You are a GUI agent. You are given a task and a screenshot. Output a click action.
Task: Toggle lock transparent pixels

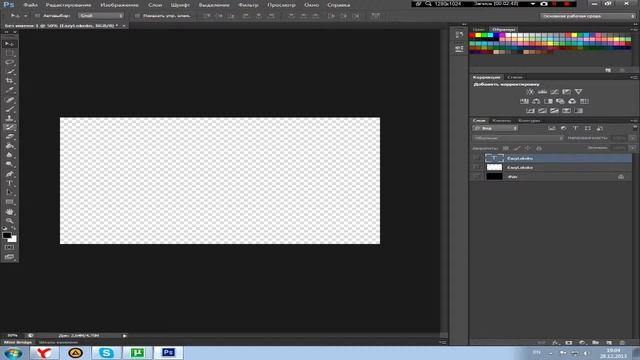506,148
